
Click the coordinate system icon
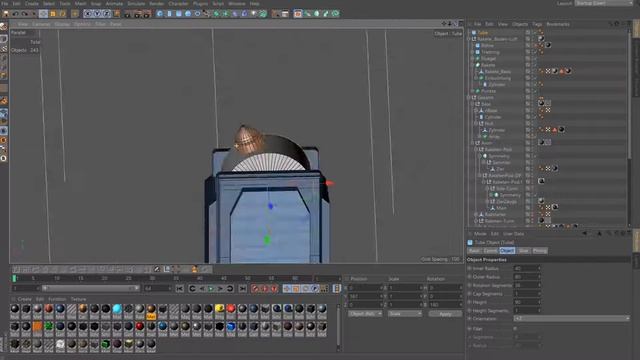117,13
